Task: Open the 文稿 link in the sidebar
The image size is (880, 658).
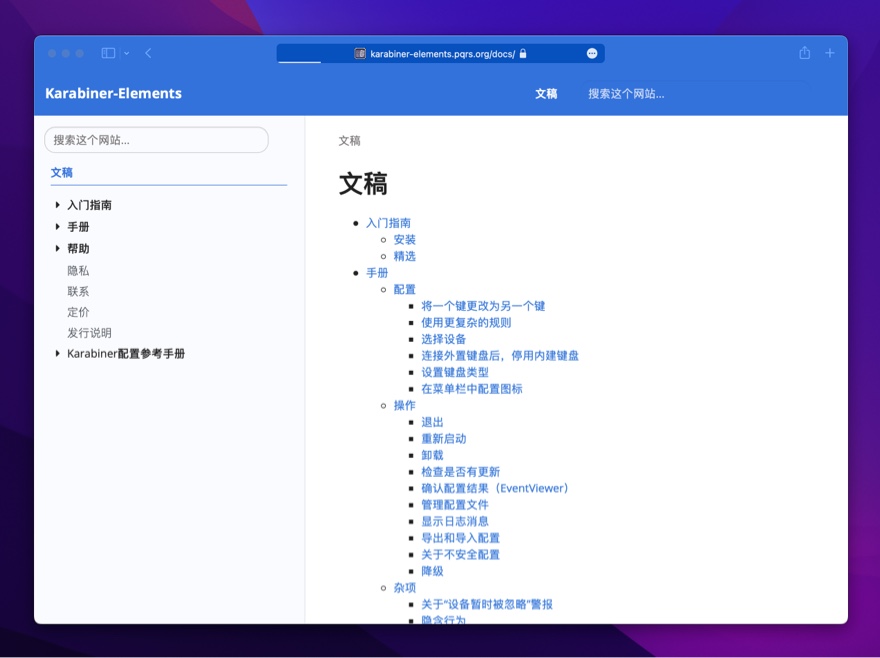Action: (x=62, y=172)
